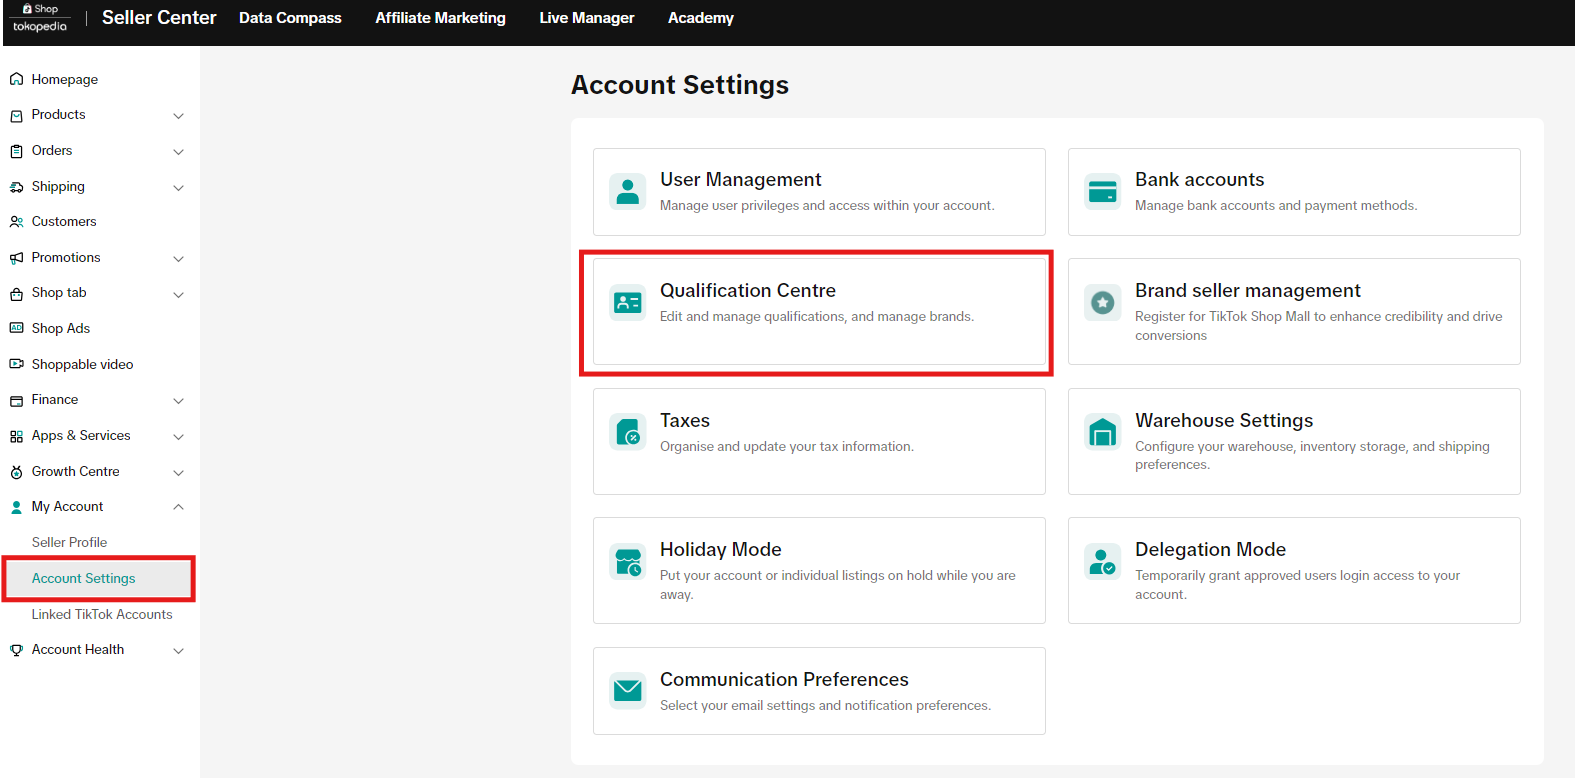Open Data Compass in top navigation
The height and width of the screenshot is (778, 1575).
[290, 18]
